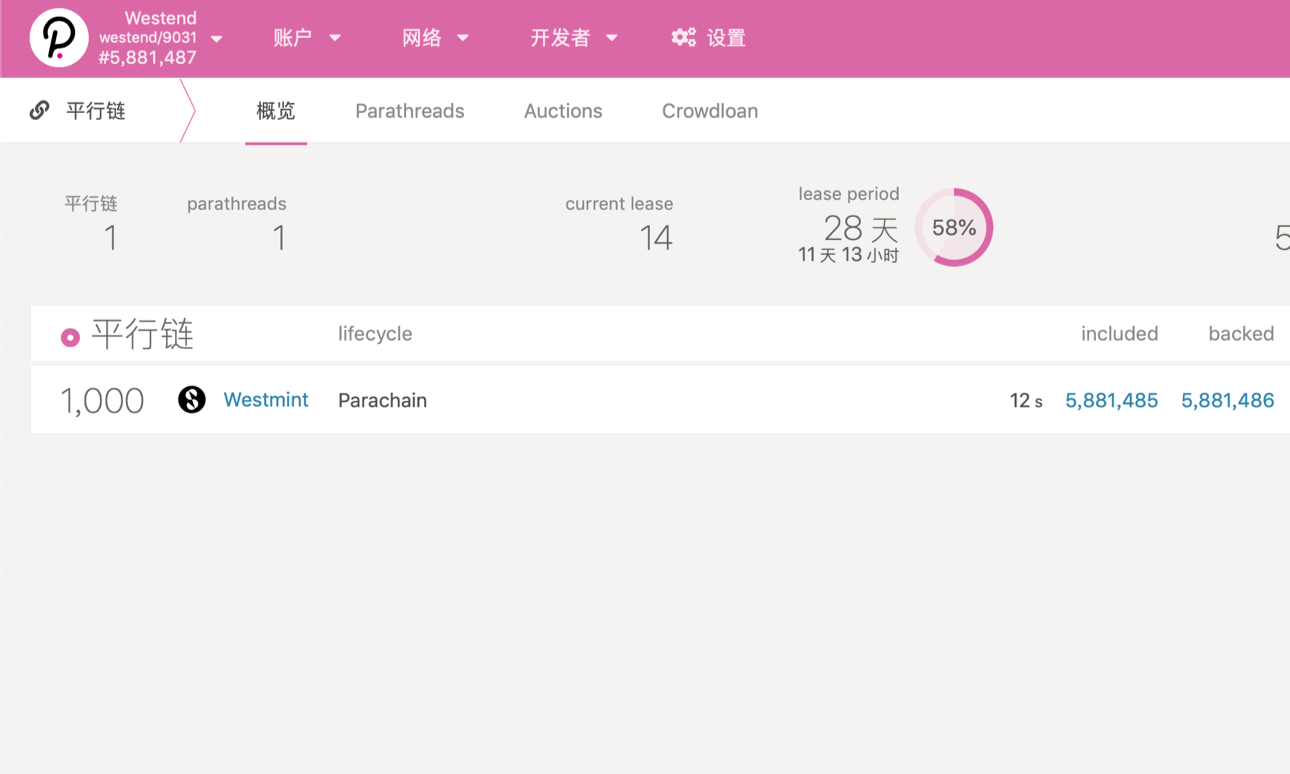The image size is (1290, 774).
Task: Switch to the Auctions tab
Action: point(563,111)
